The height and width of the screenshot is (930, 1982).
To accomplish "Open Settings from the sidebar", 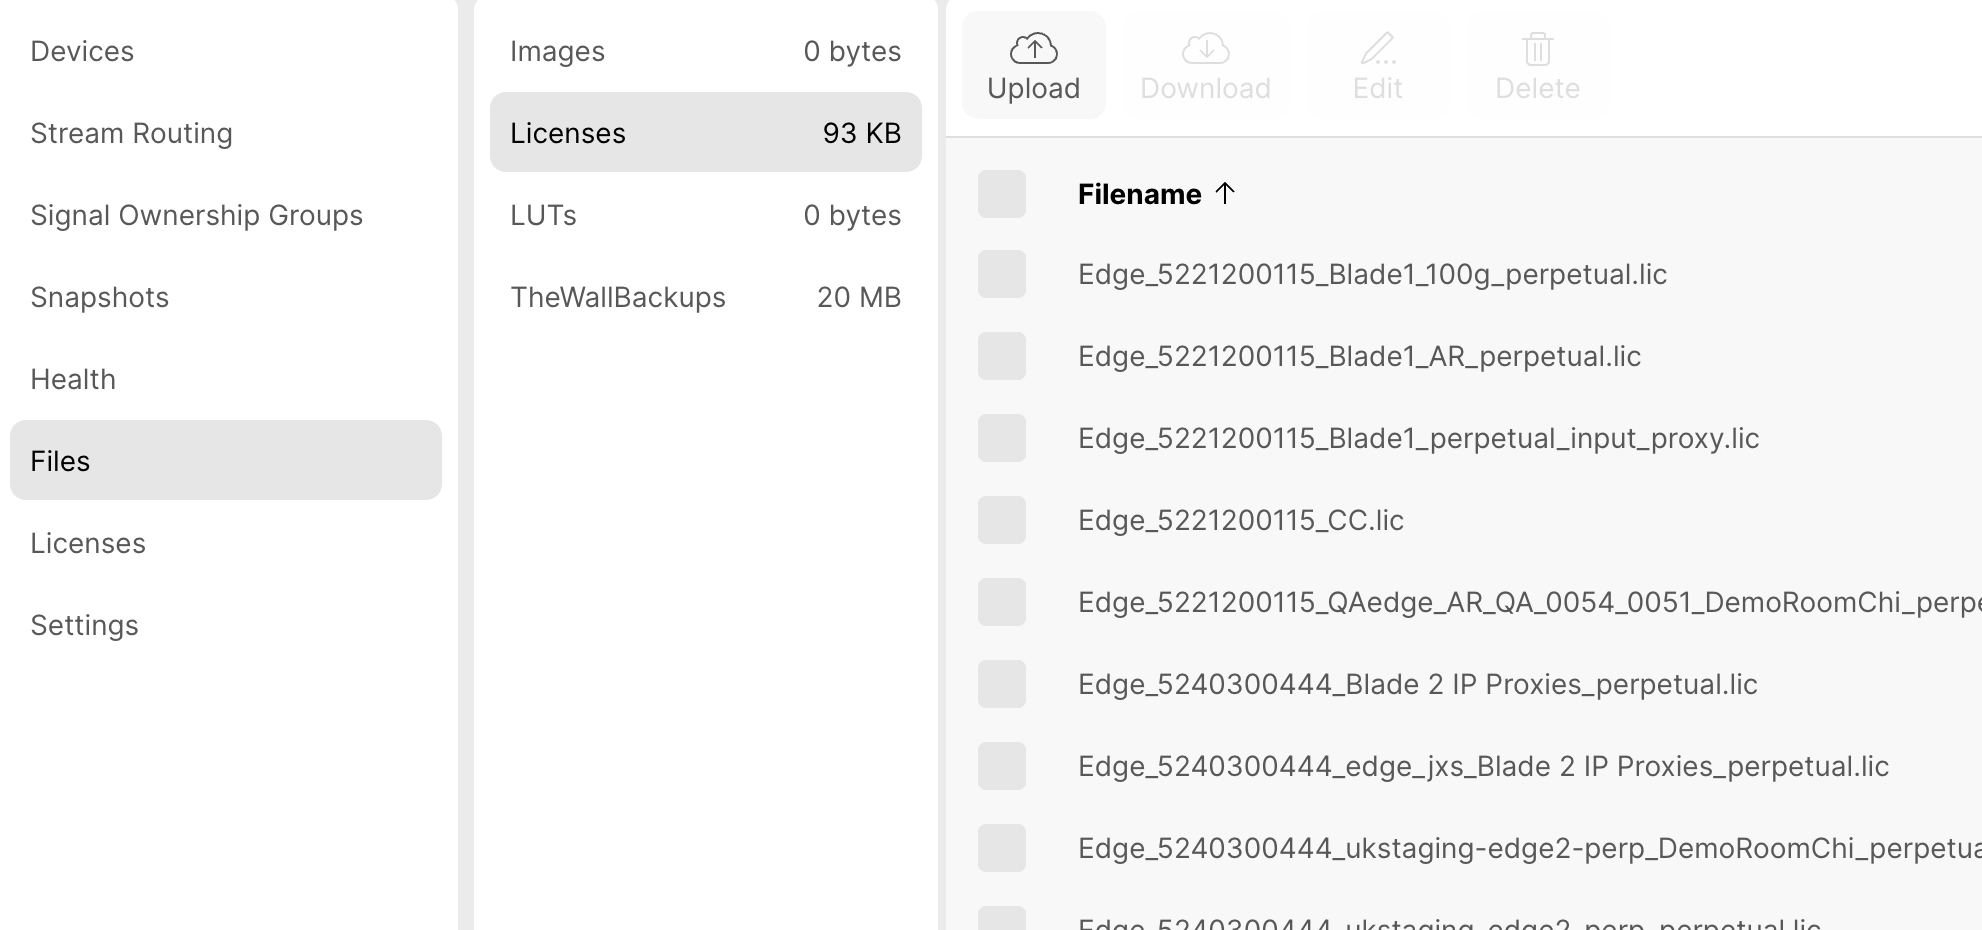I will [84, 625].
